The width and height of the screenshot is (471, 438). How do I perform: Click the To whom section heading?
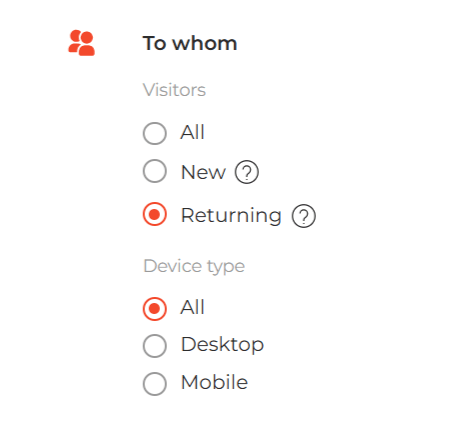(190, 43)
